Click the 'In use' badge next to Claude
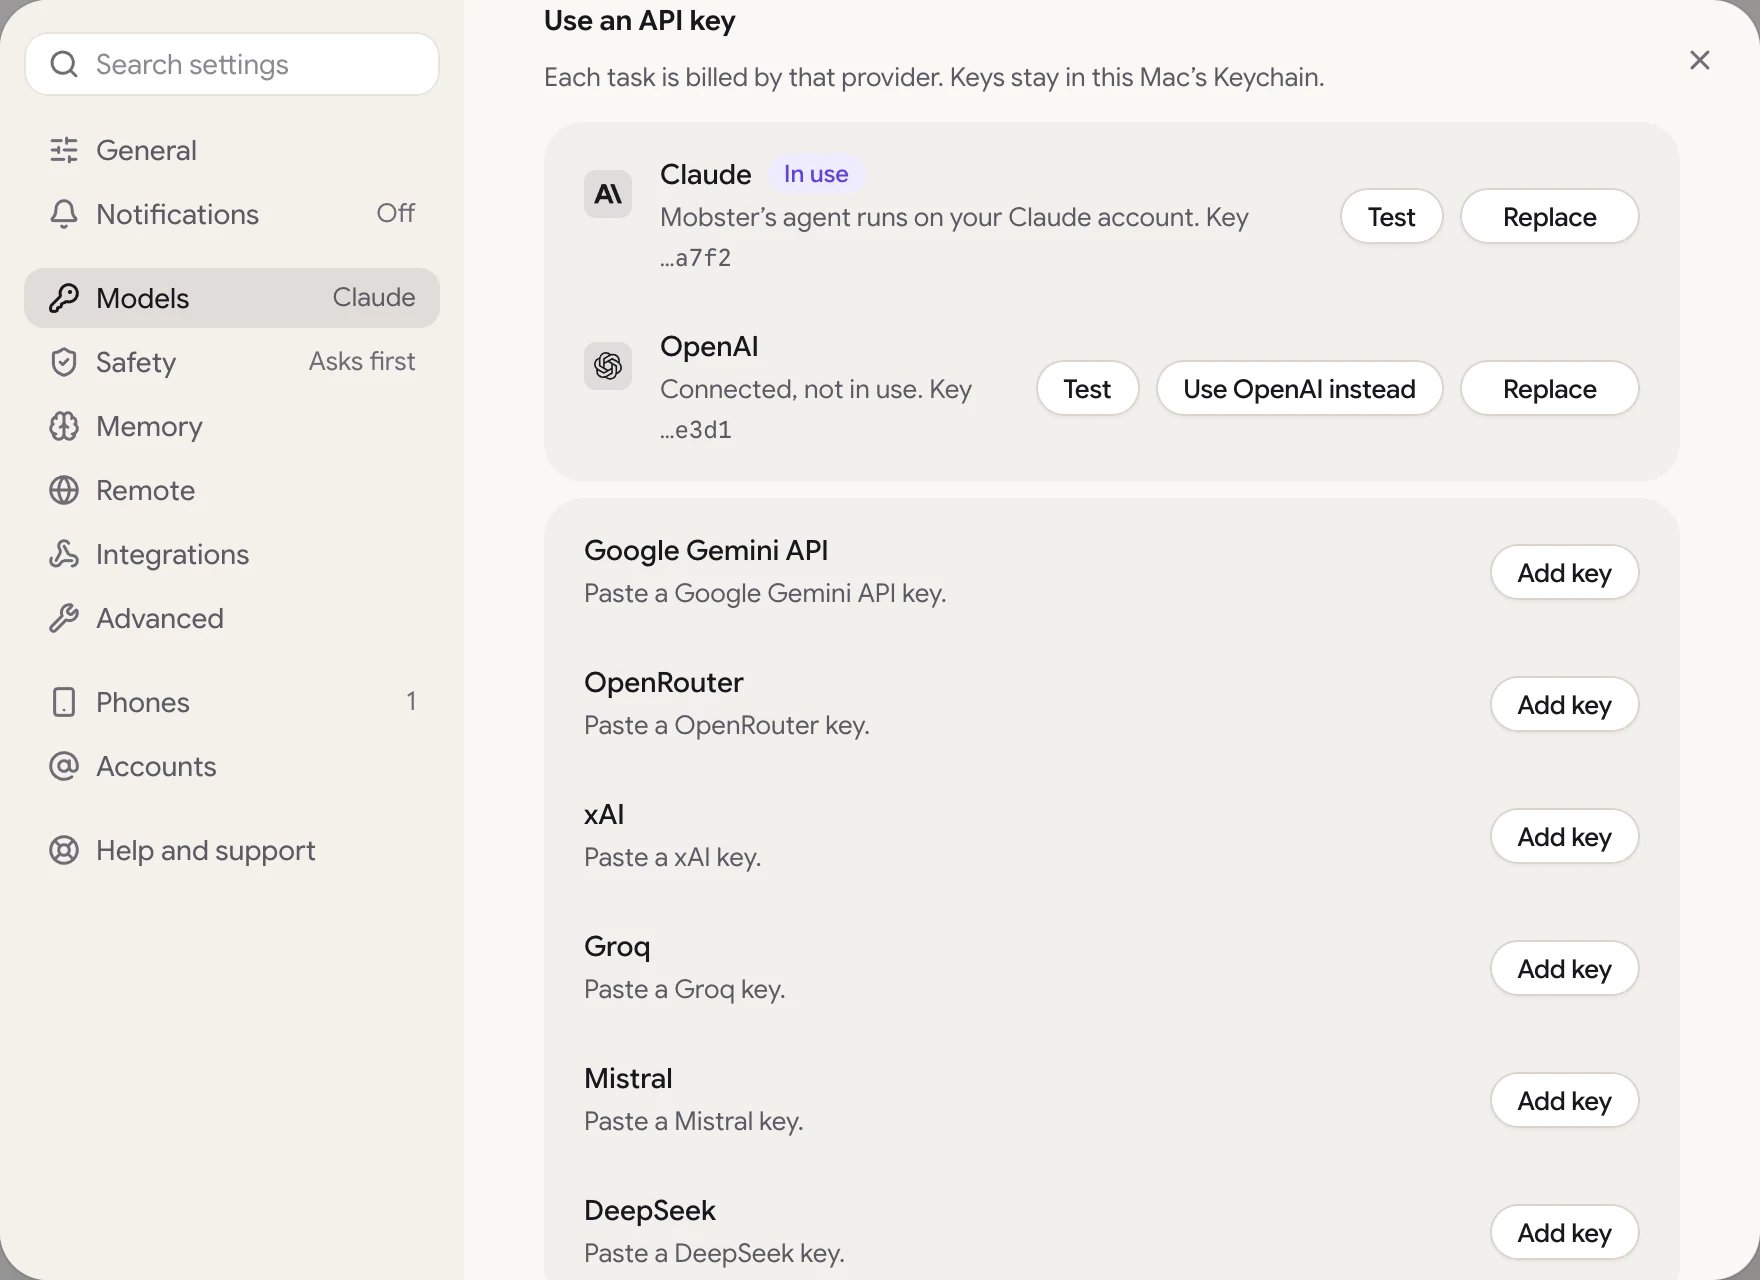 click(816, 174)
